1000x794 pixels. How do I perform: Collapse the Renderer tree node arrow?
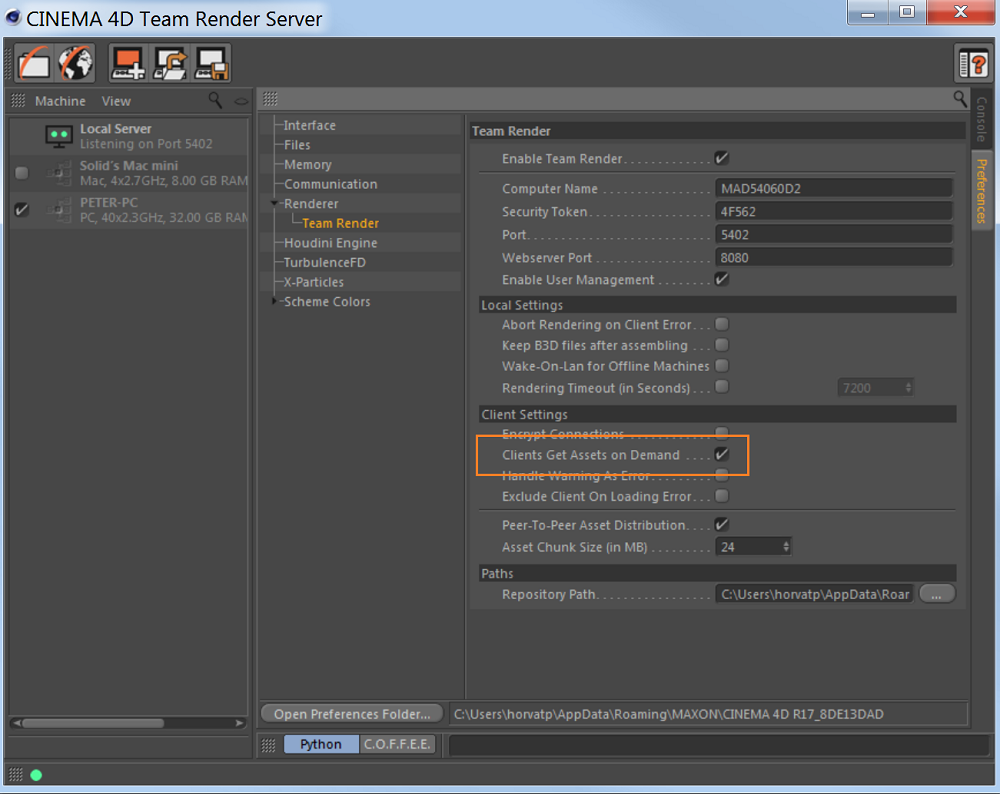pos(275,203)
